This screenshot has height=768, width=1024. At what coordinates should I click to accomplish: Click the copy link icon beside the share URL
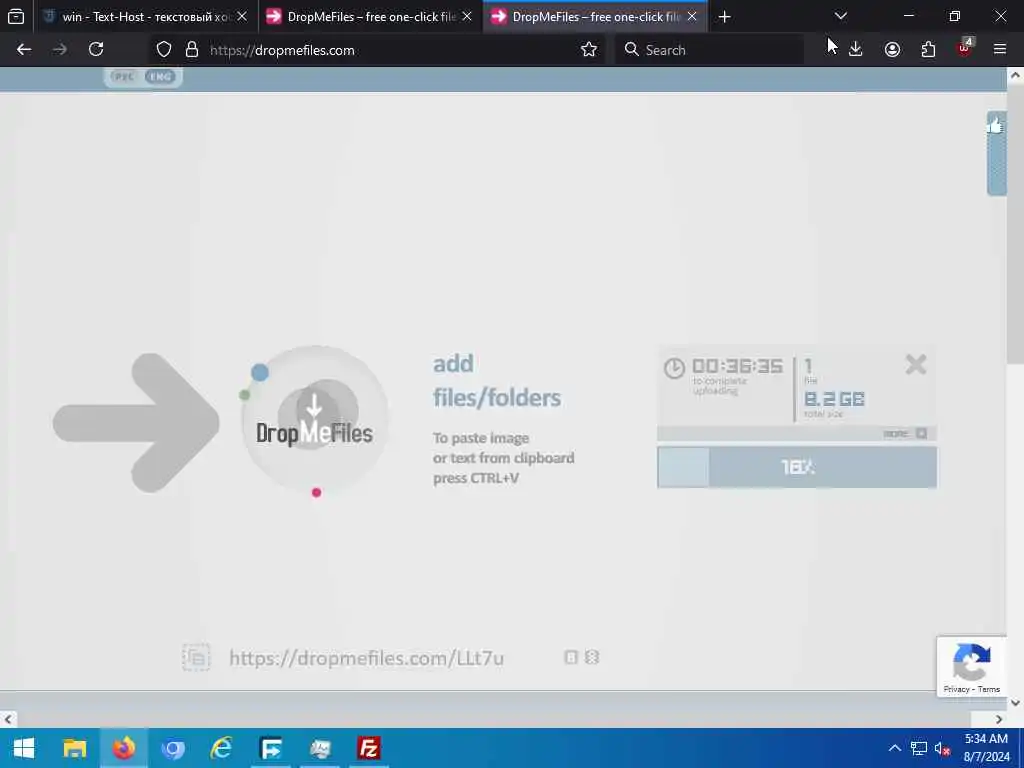click(x=196, y=658)
